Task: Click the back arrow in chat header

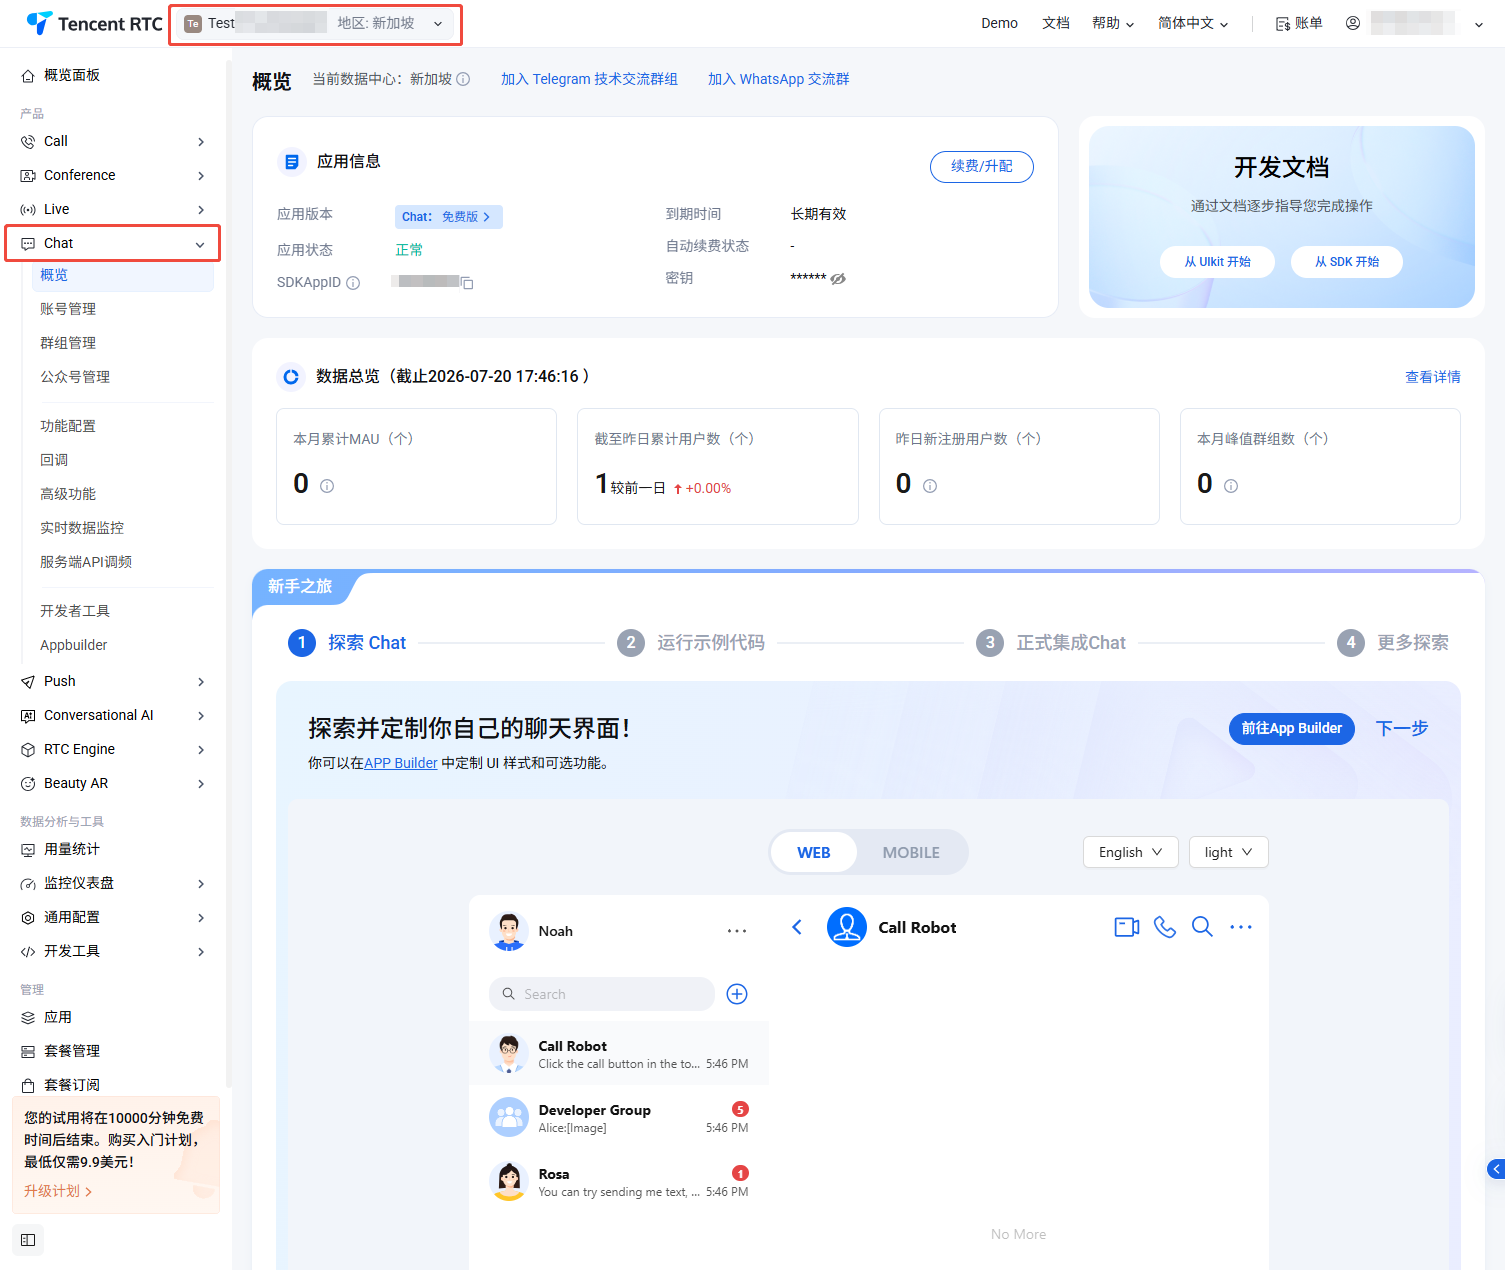Action: tap(797, 927)
